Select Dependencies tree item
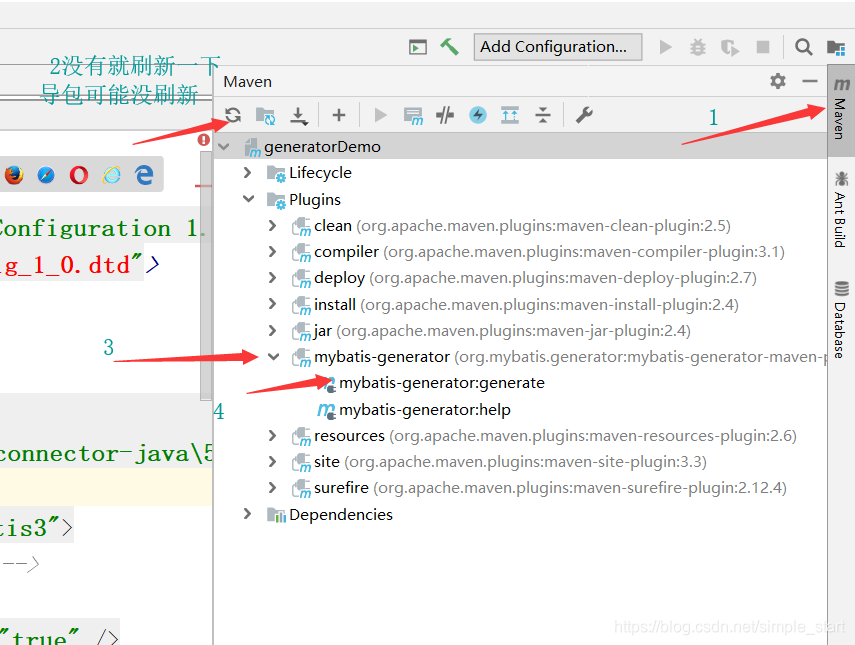This screenshot has width=855, height=645. [341, 515]
